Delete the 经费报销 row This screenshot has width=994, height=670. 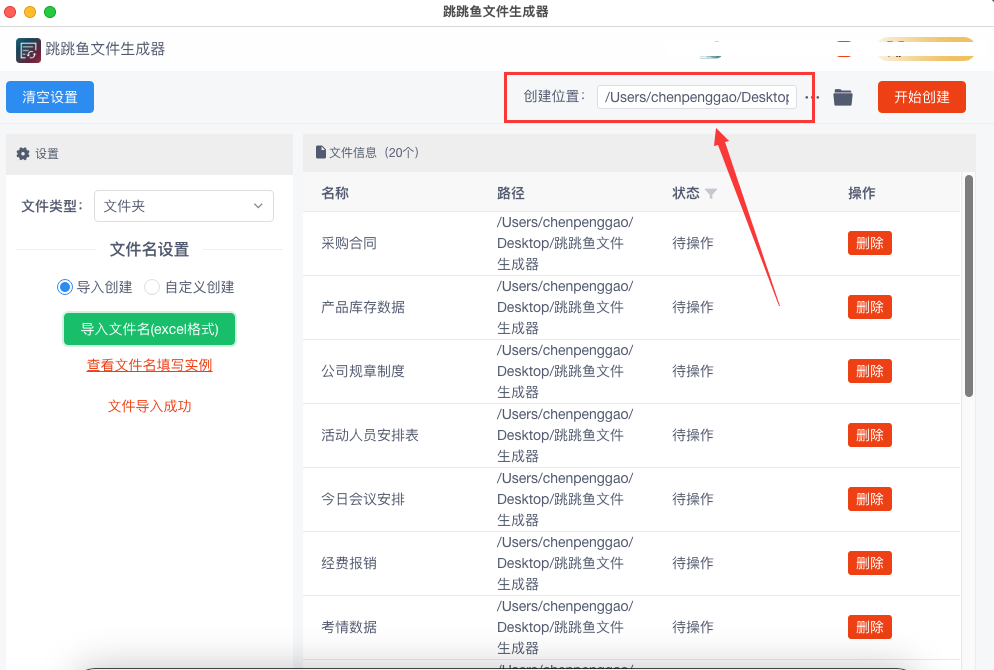870,563
